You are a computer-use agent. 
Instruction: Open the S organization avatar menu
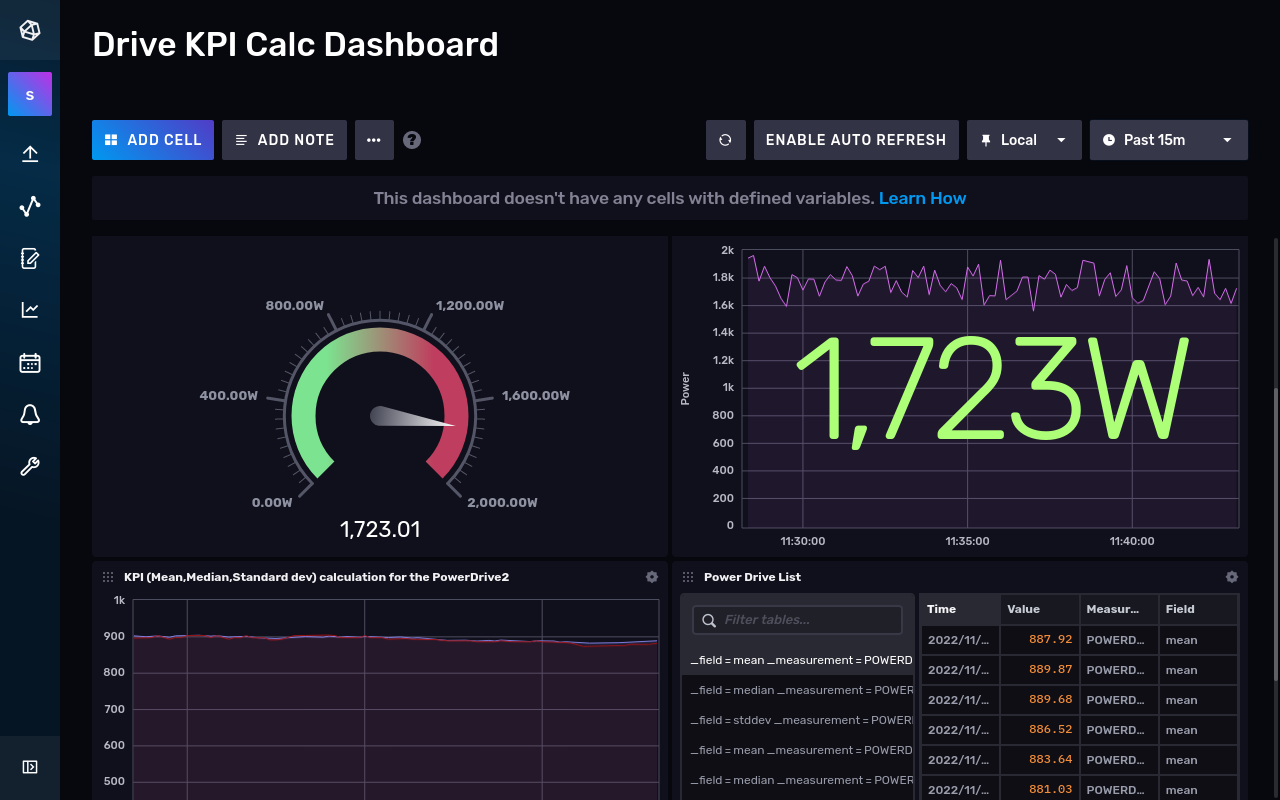(x=29, y=93)
